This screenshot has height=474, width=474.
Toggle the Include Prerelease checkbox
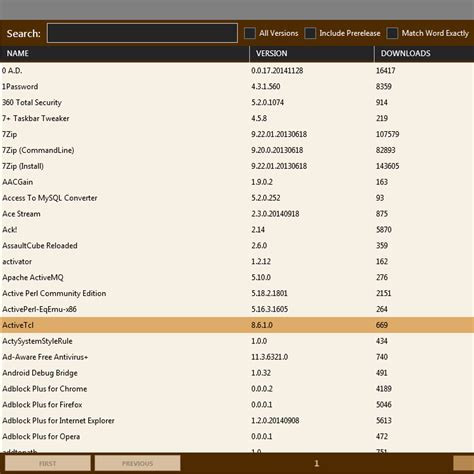[x=310, y=33]
